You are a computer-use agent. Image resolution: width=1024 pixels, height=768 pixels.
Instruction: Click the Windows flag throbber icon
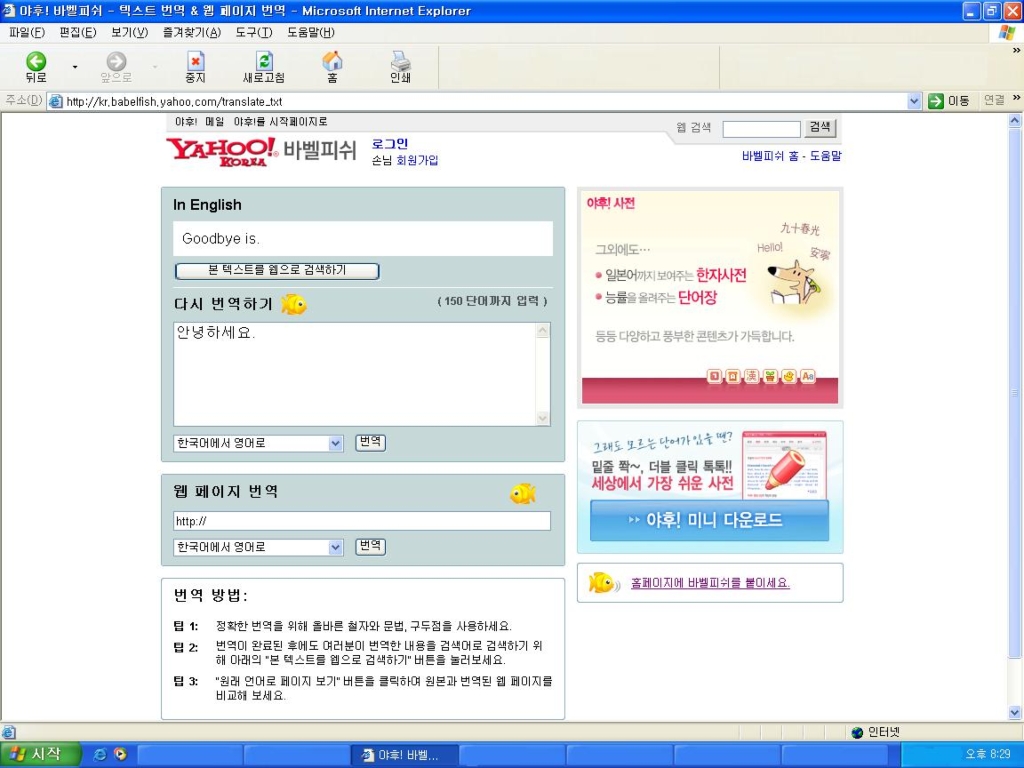click(1007, 33)
